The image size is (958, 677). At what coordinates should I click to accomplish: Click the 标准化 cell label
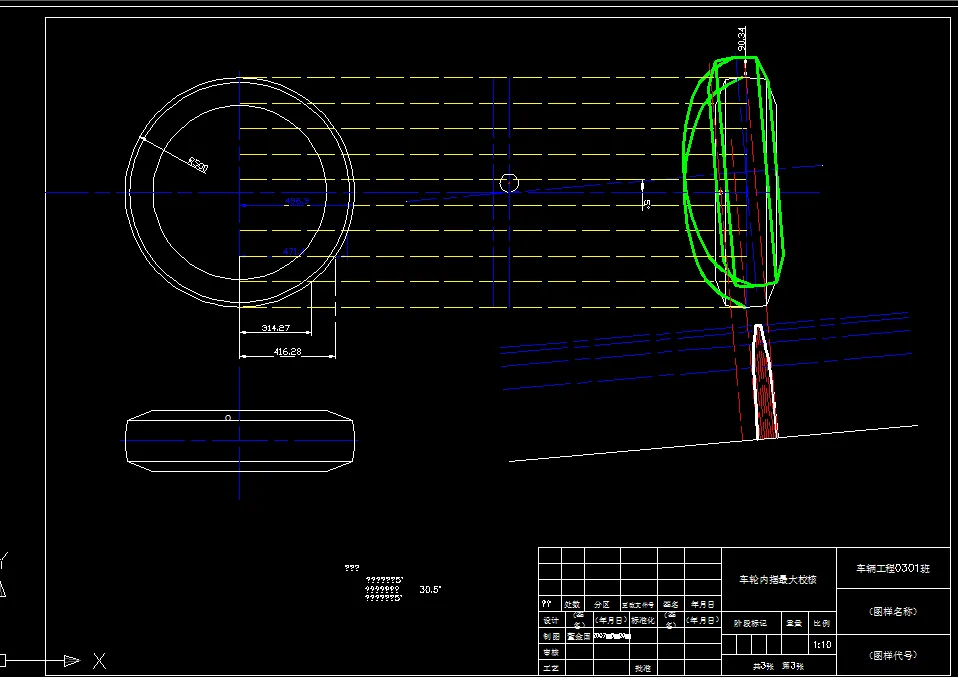coord(643,620)
